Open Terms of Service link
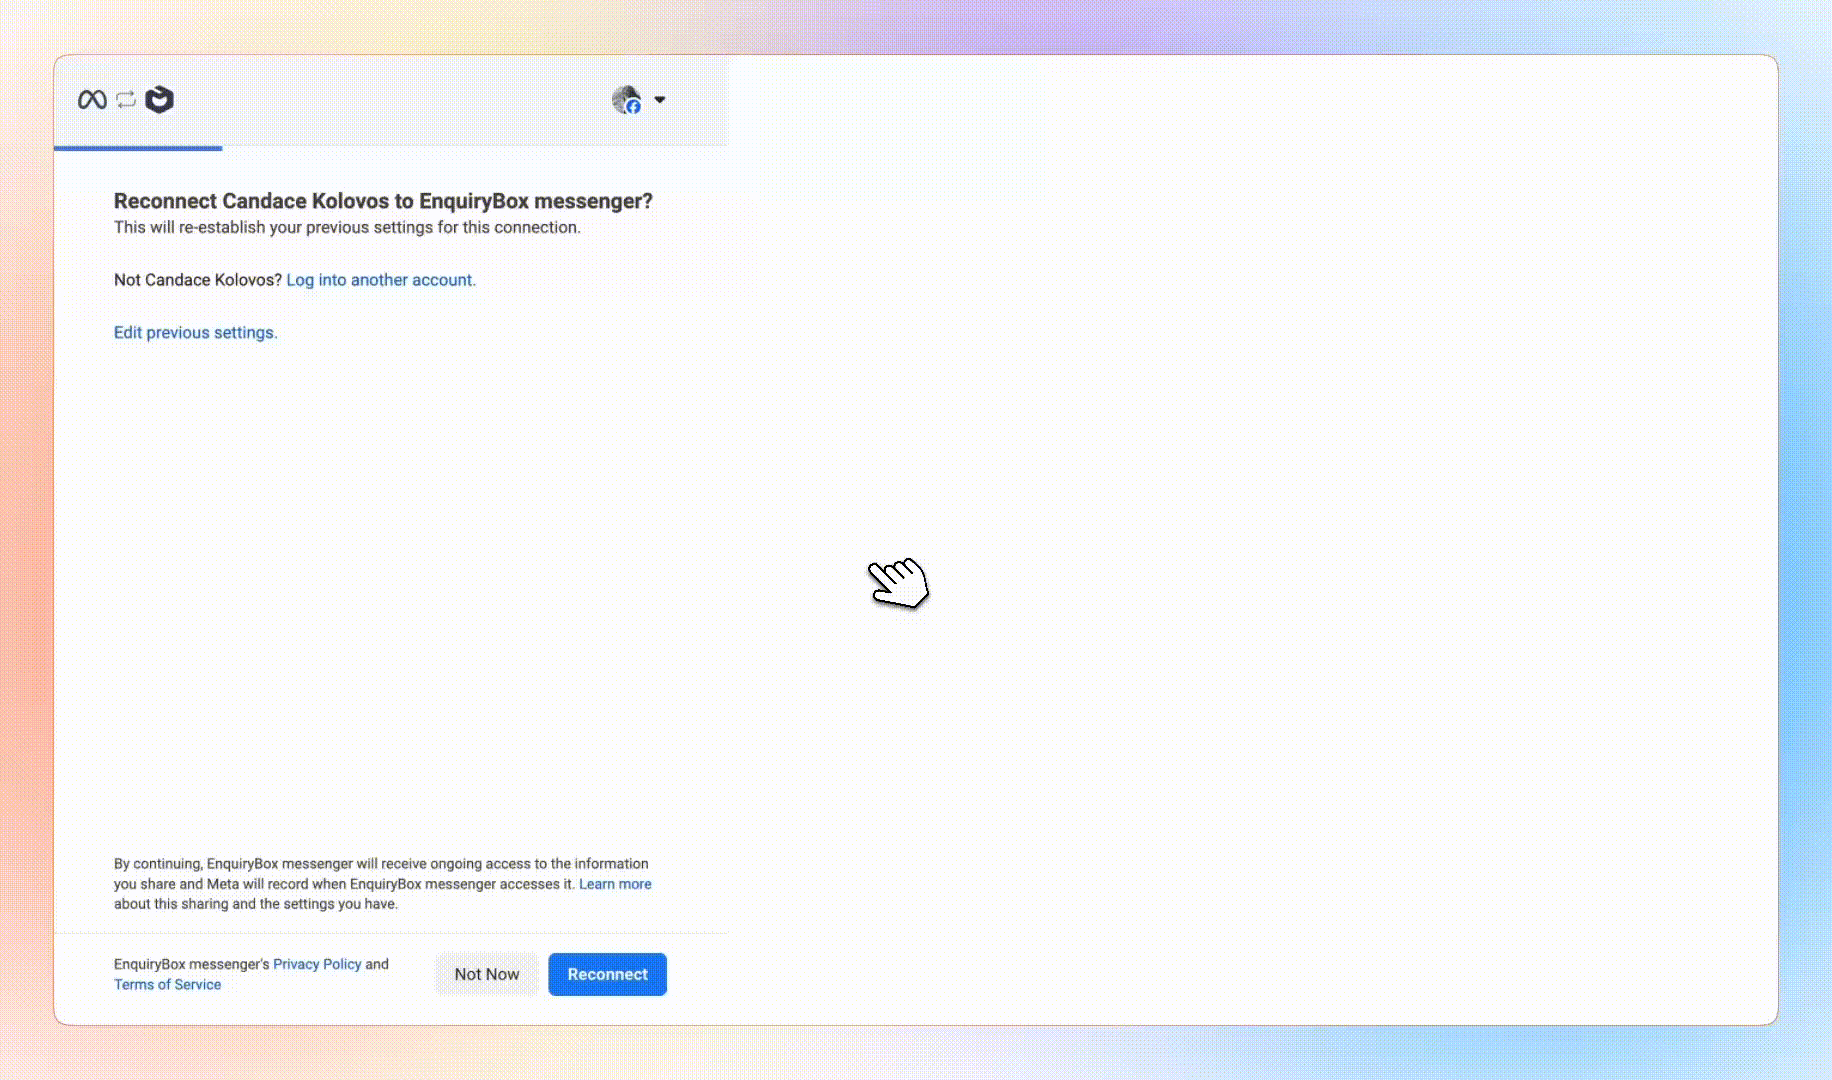Screen dimensions: 1832x1080 (x=168, y=984)
